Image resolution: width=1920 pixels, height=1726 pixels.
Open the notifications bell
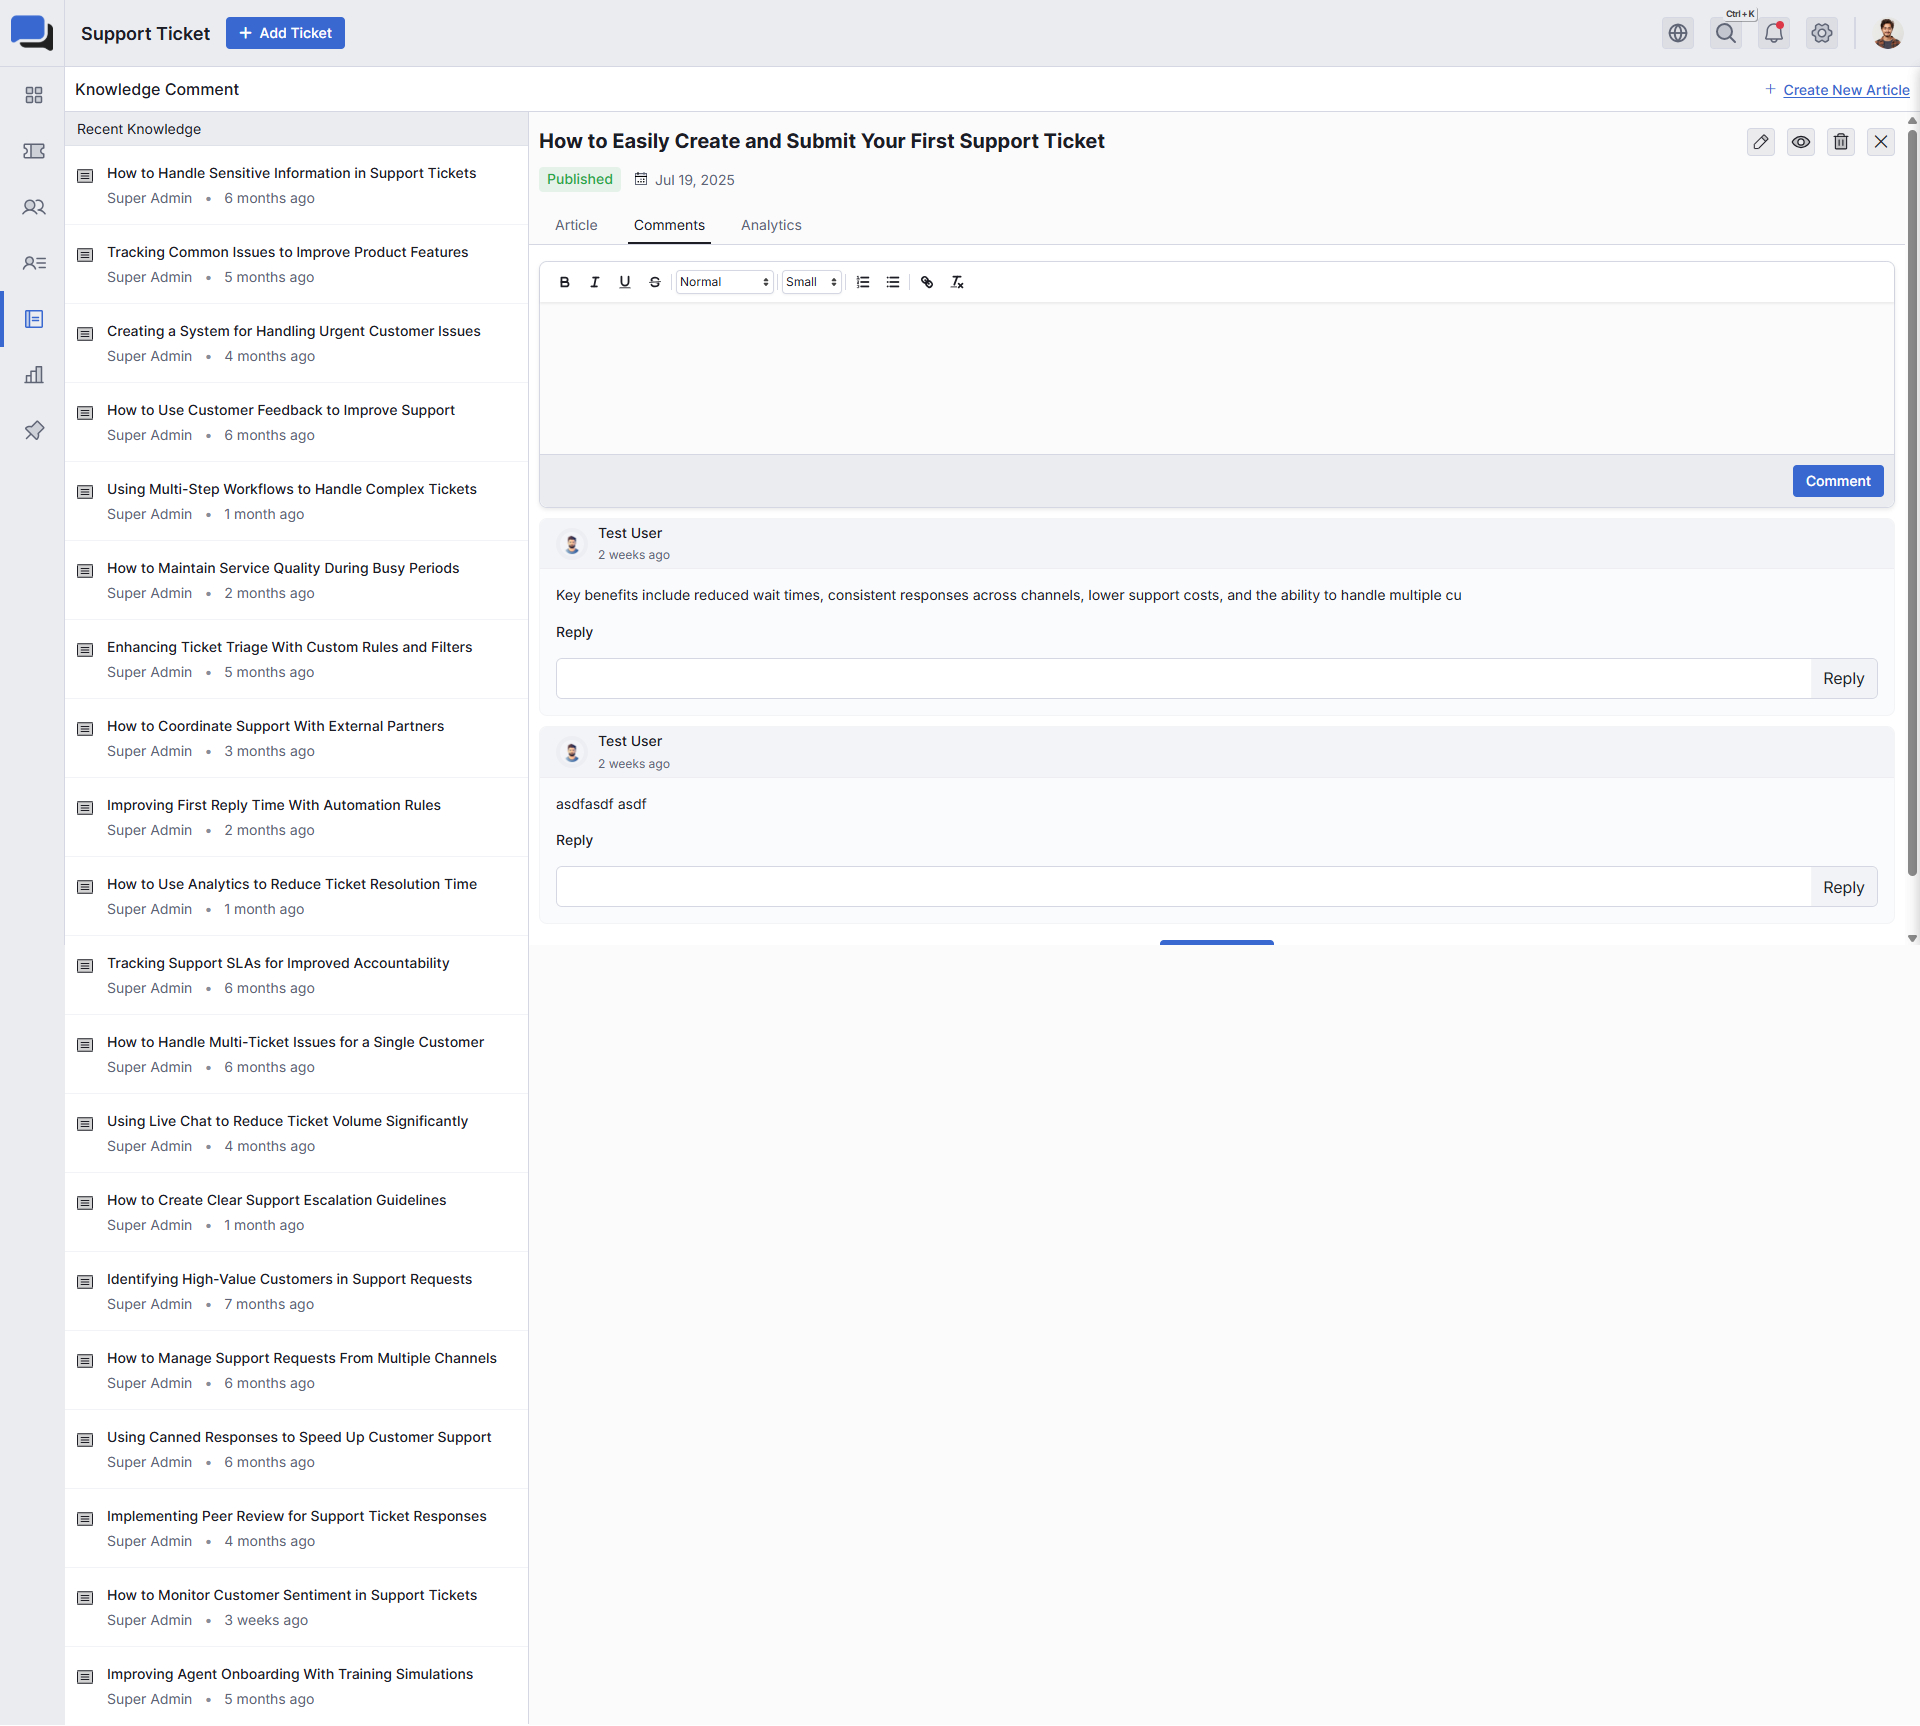(x=1773, y=33)
